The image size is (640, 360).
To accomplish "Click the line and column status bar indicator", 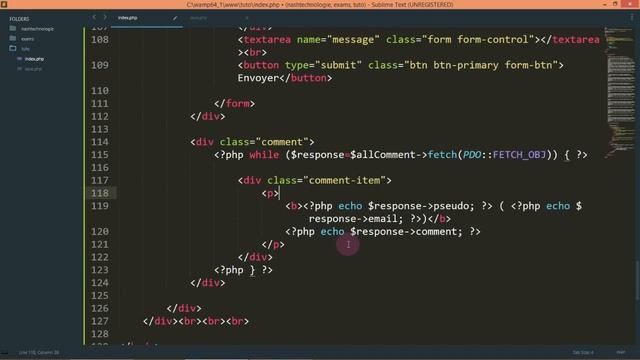I will click(x=39, y=352).
